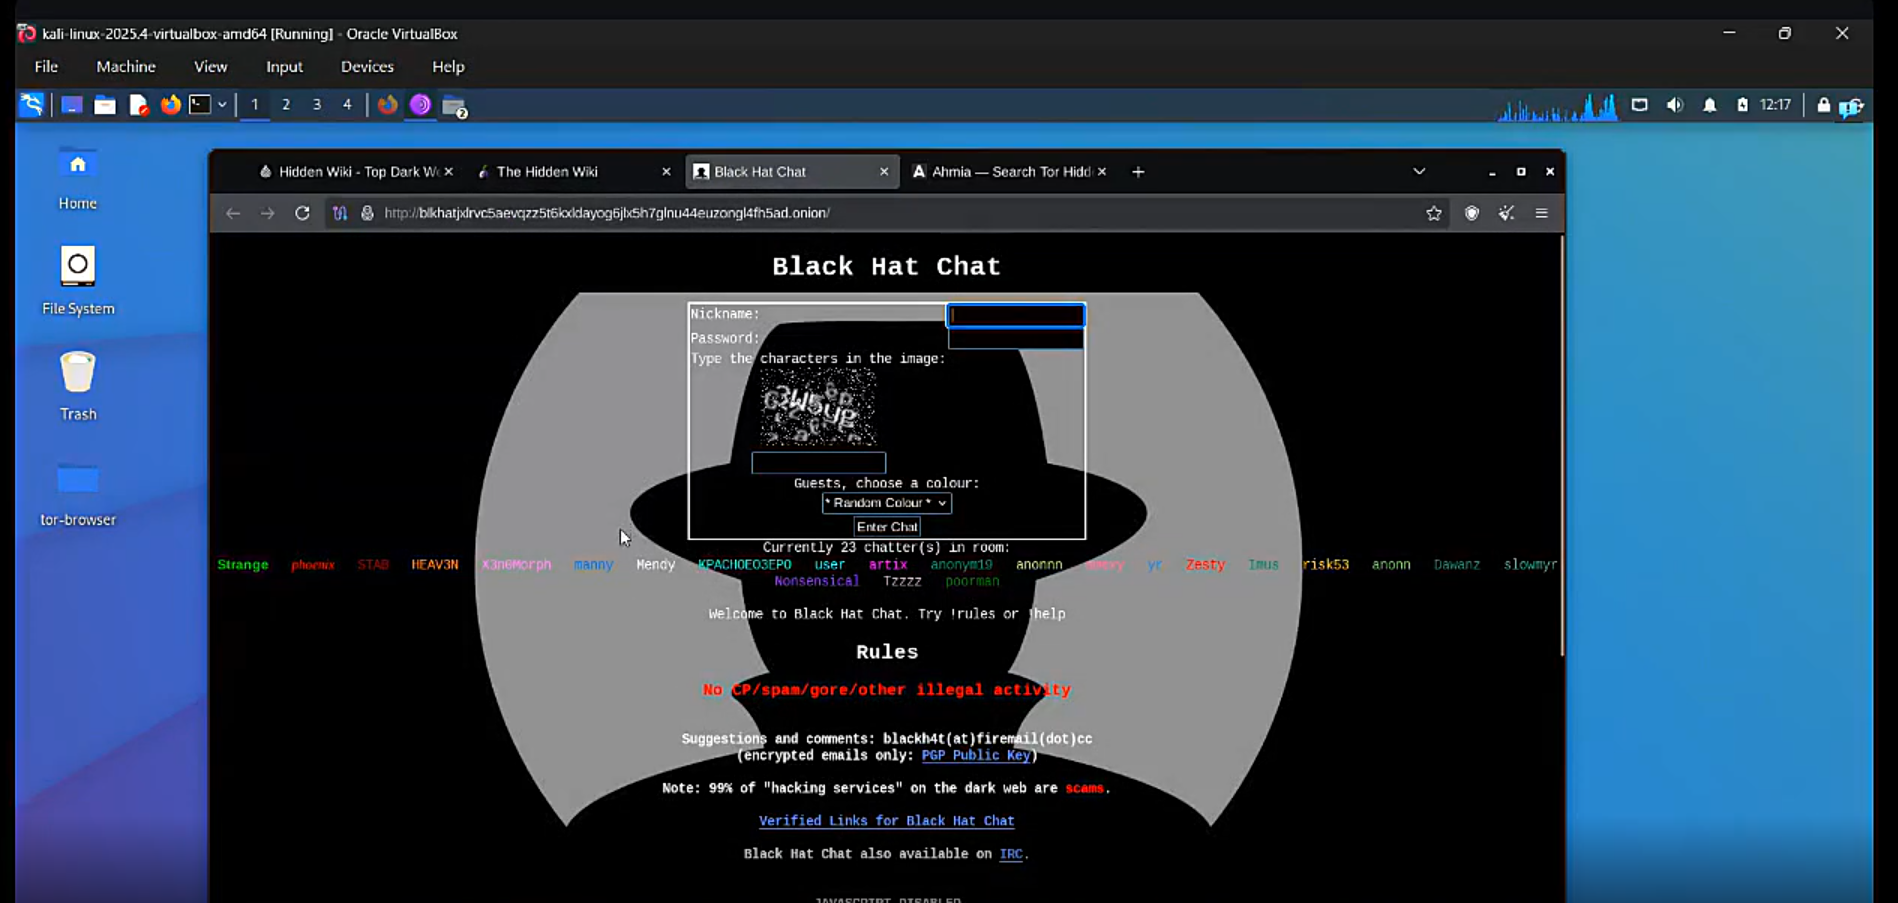Open the VirtualBox Input menu

click(284, 67)
